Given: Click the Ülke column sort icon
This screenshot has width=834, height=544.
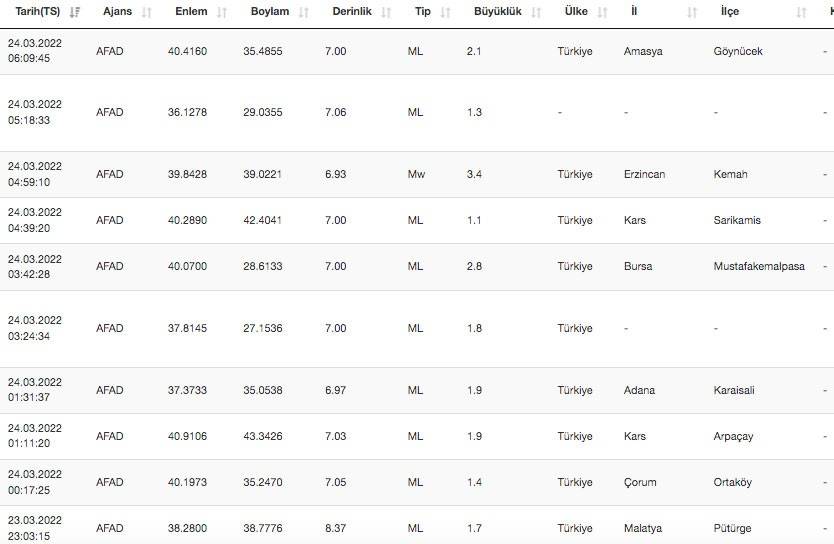Looking at the screenshot, I should pyautogui.click(x=603, y=13).
